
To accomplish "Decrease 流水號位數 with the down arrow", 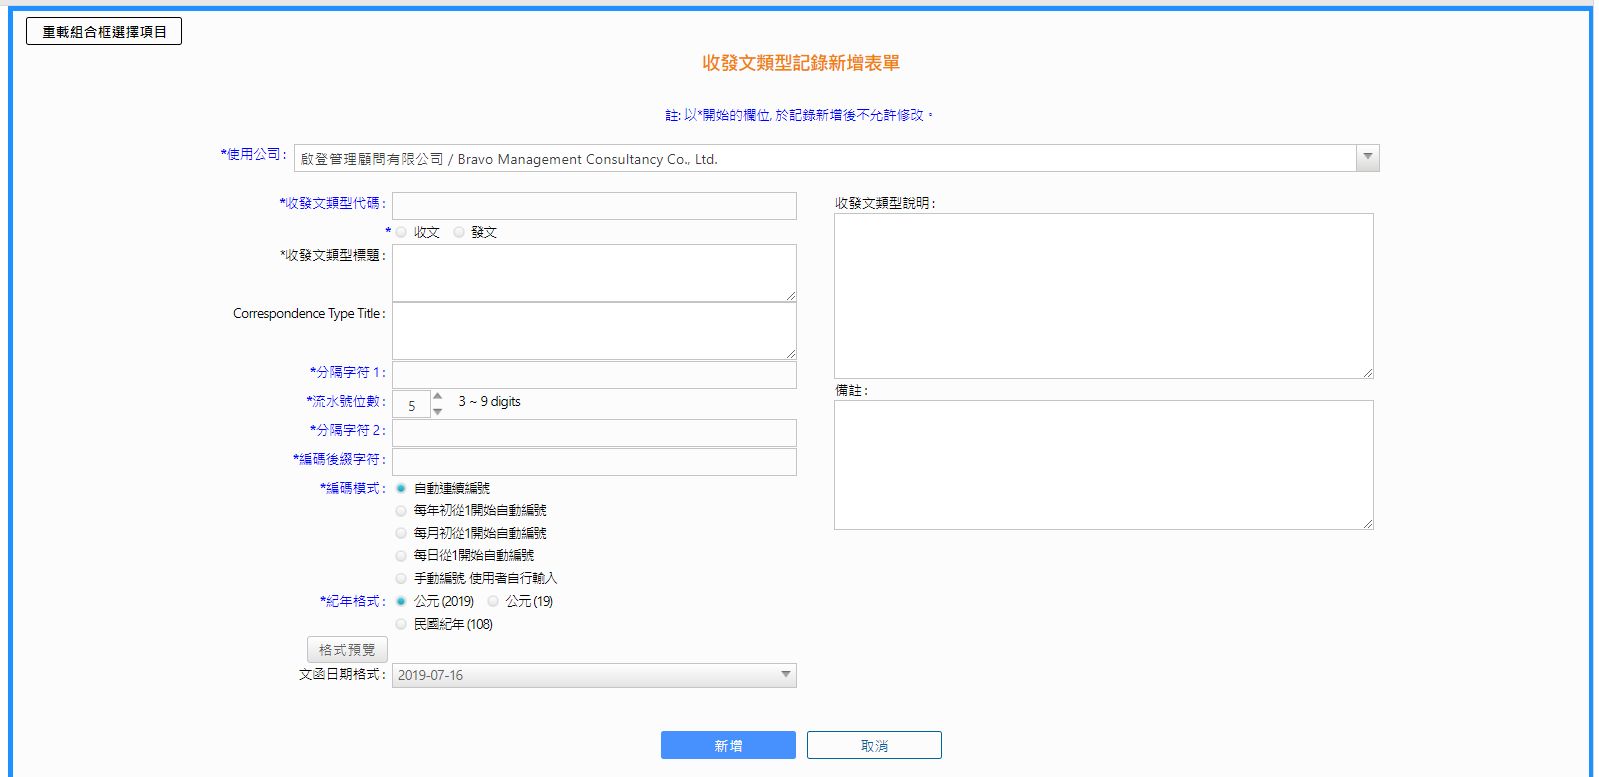I will 437,411.
